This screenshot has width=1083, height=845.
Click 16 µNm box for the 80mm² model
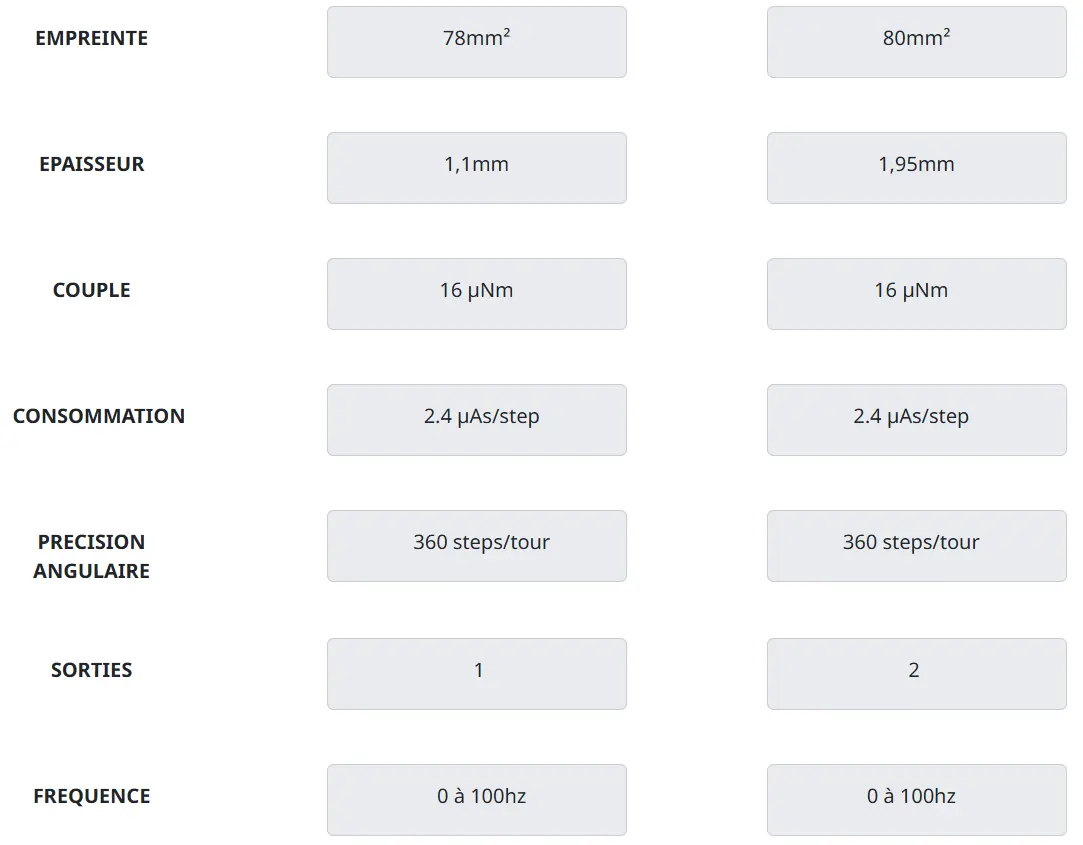coord(916,294)
